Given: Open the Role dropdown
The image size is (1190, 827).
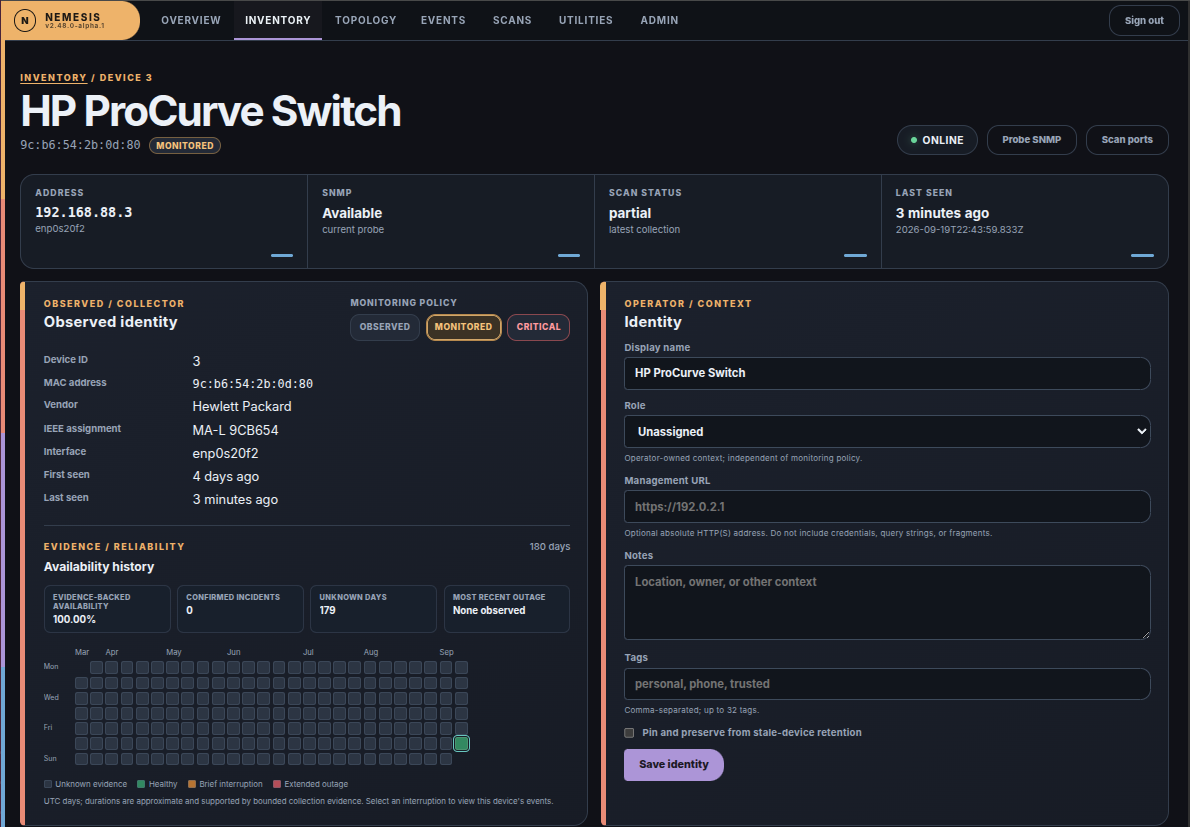Looking at the screenshot, I should (x=887, y=432).
